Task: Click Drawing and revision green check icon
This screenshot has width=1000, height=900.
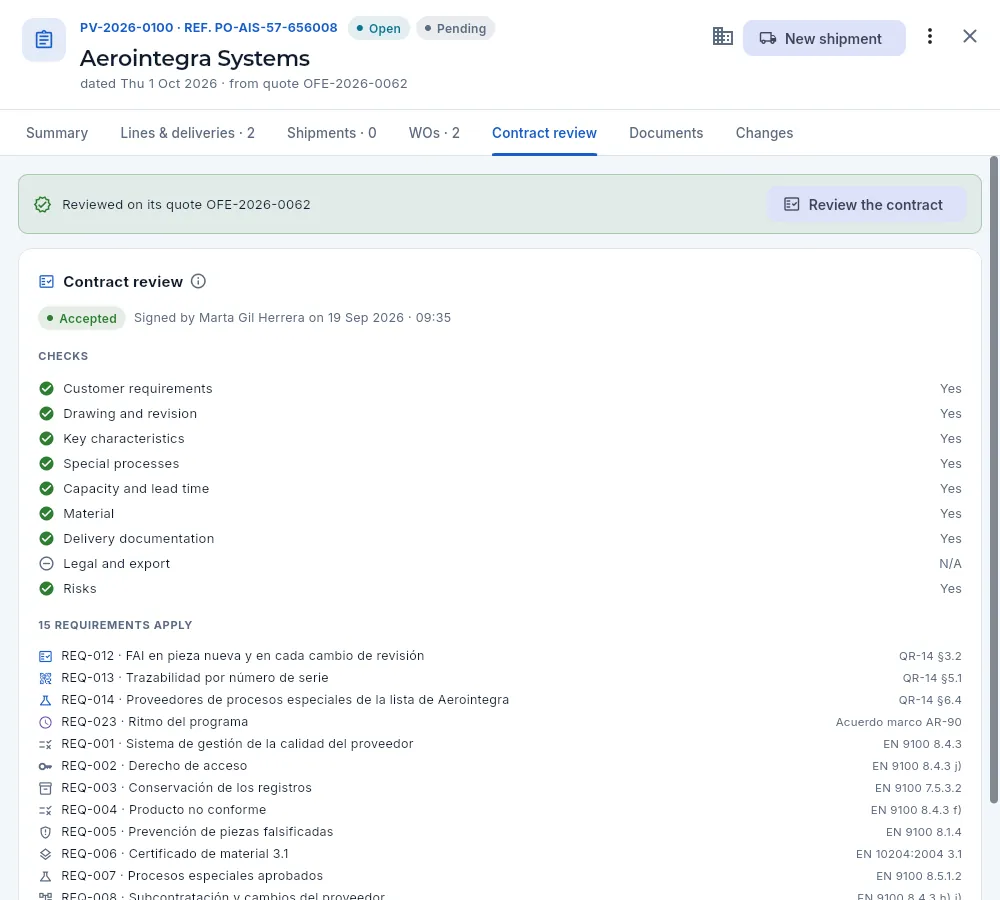Action: click(x=47, y=413)
